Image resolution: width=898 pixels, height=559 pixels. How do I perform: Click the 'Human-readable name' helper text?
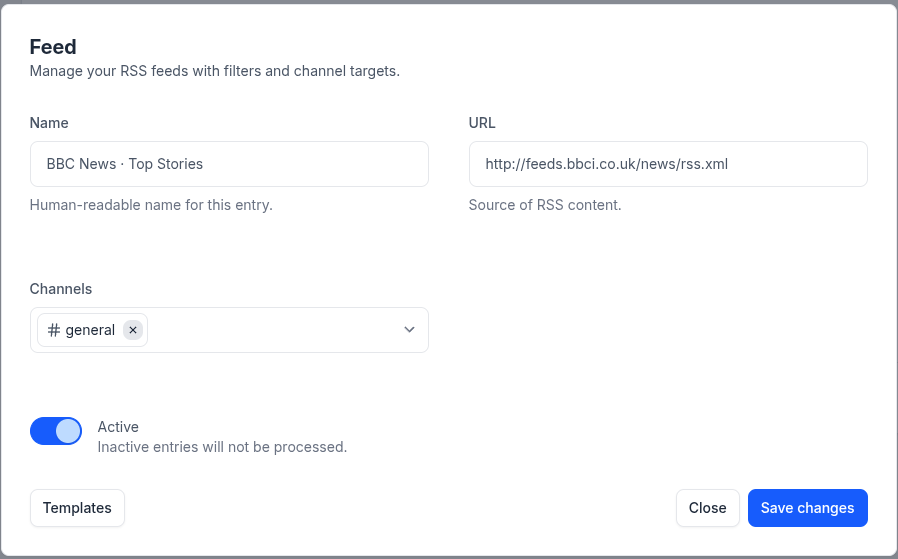pos(151,205)
